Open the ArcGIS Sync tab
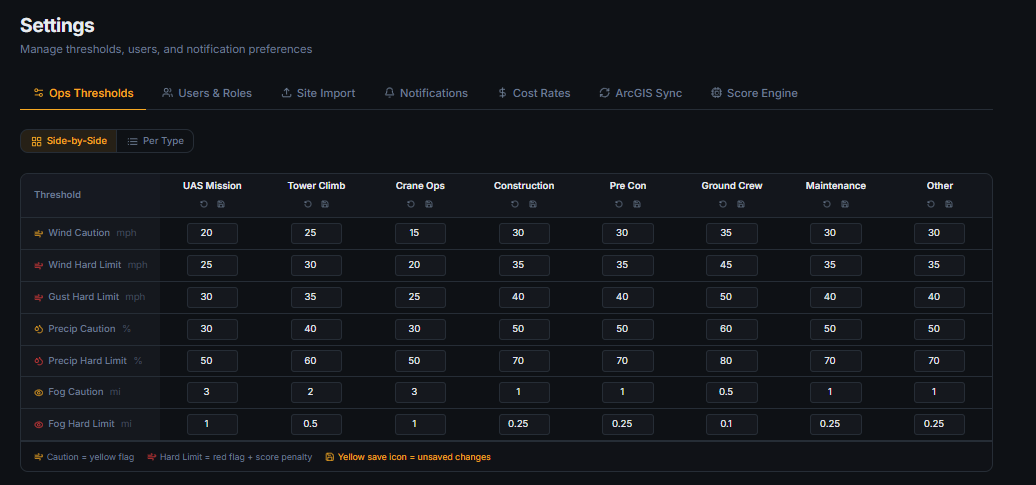Screen dimensions: 1036x485 (640, 93)
